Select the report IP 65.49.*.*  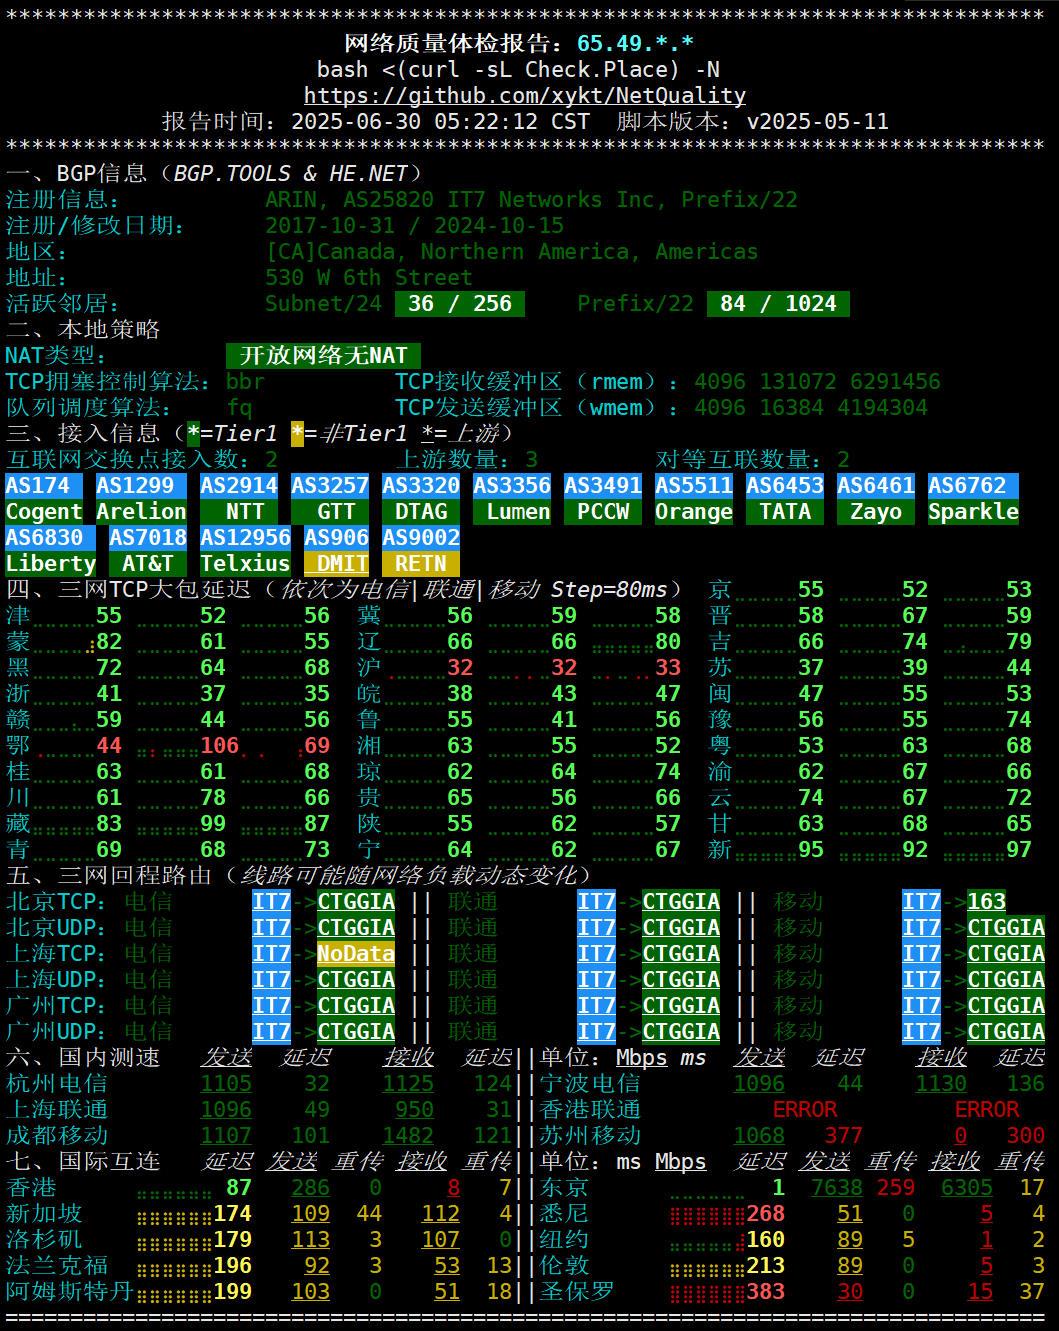(x=635, y=44)
